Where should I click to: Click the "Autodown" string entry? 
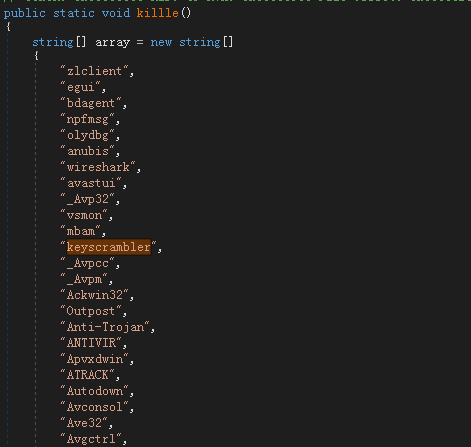(94, 391)
